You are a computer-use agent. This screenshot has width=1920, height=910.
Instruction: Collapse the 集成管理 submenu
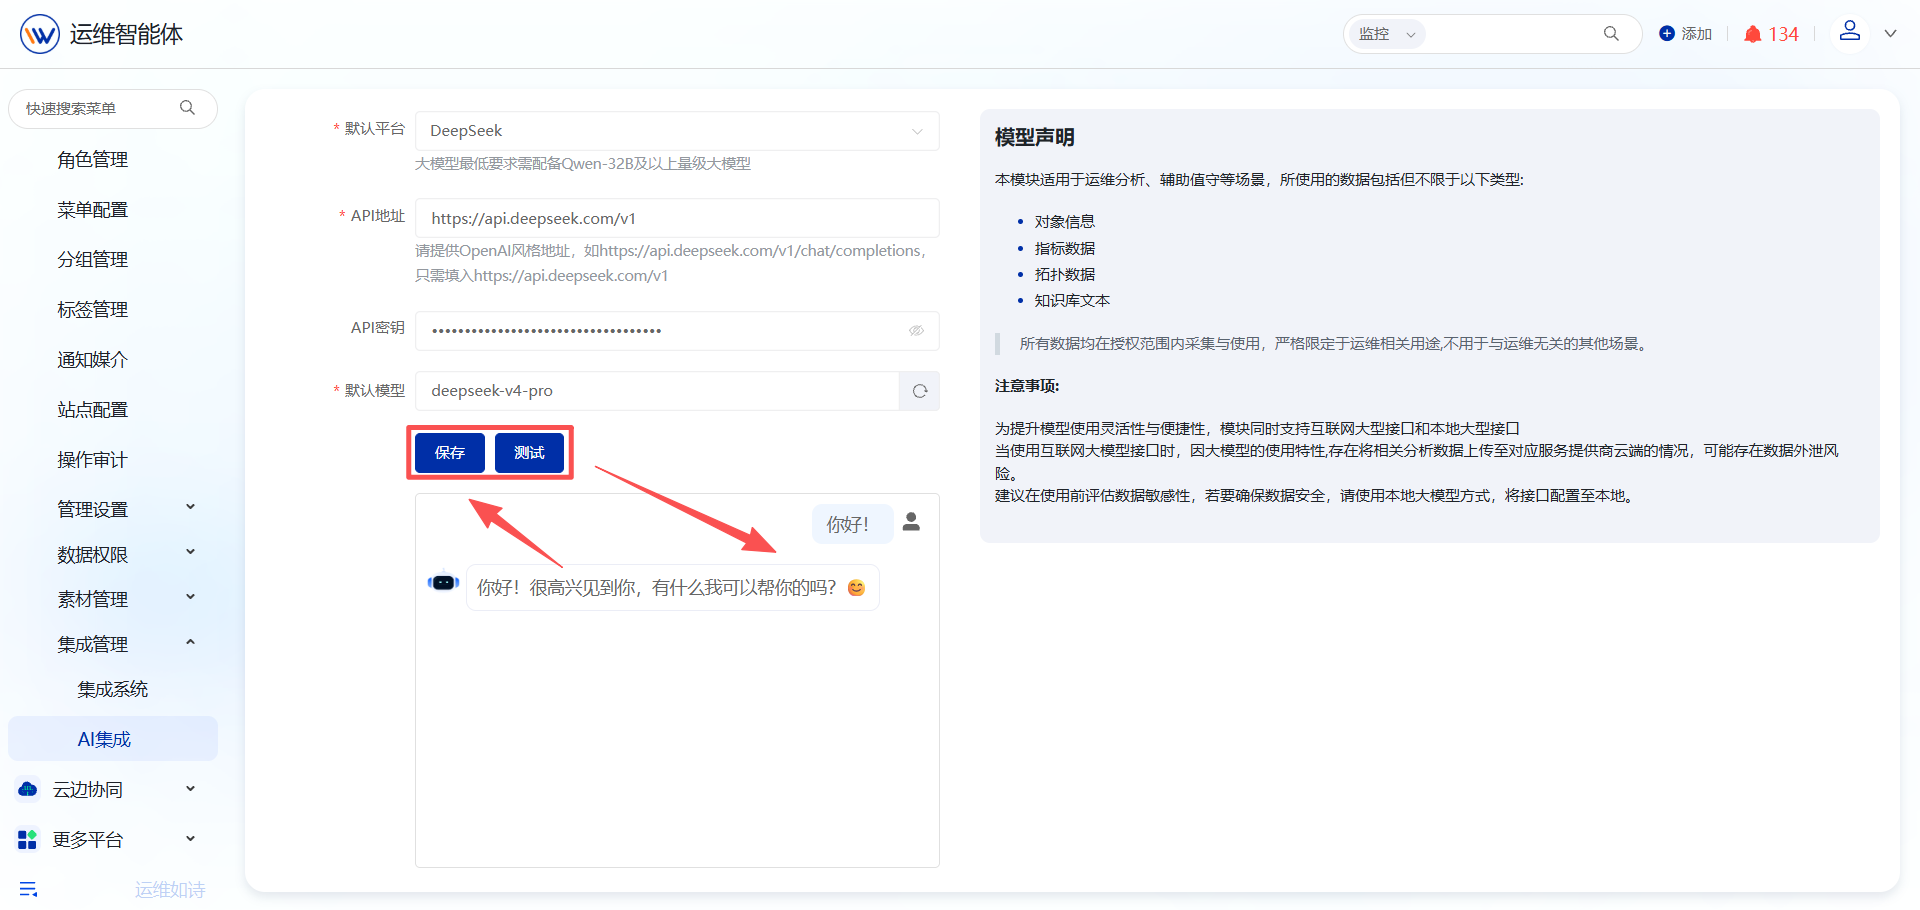click(190, 642)
